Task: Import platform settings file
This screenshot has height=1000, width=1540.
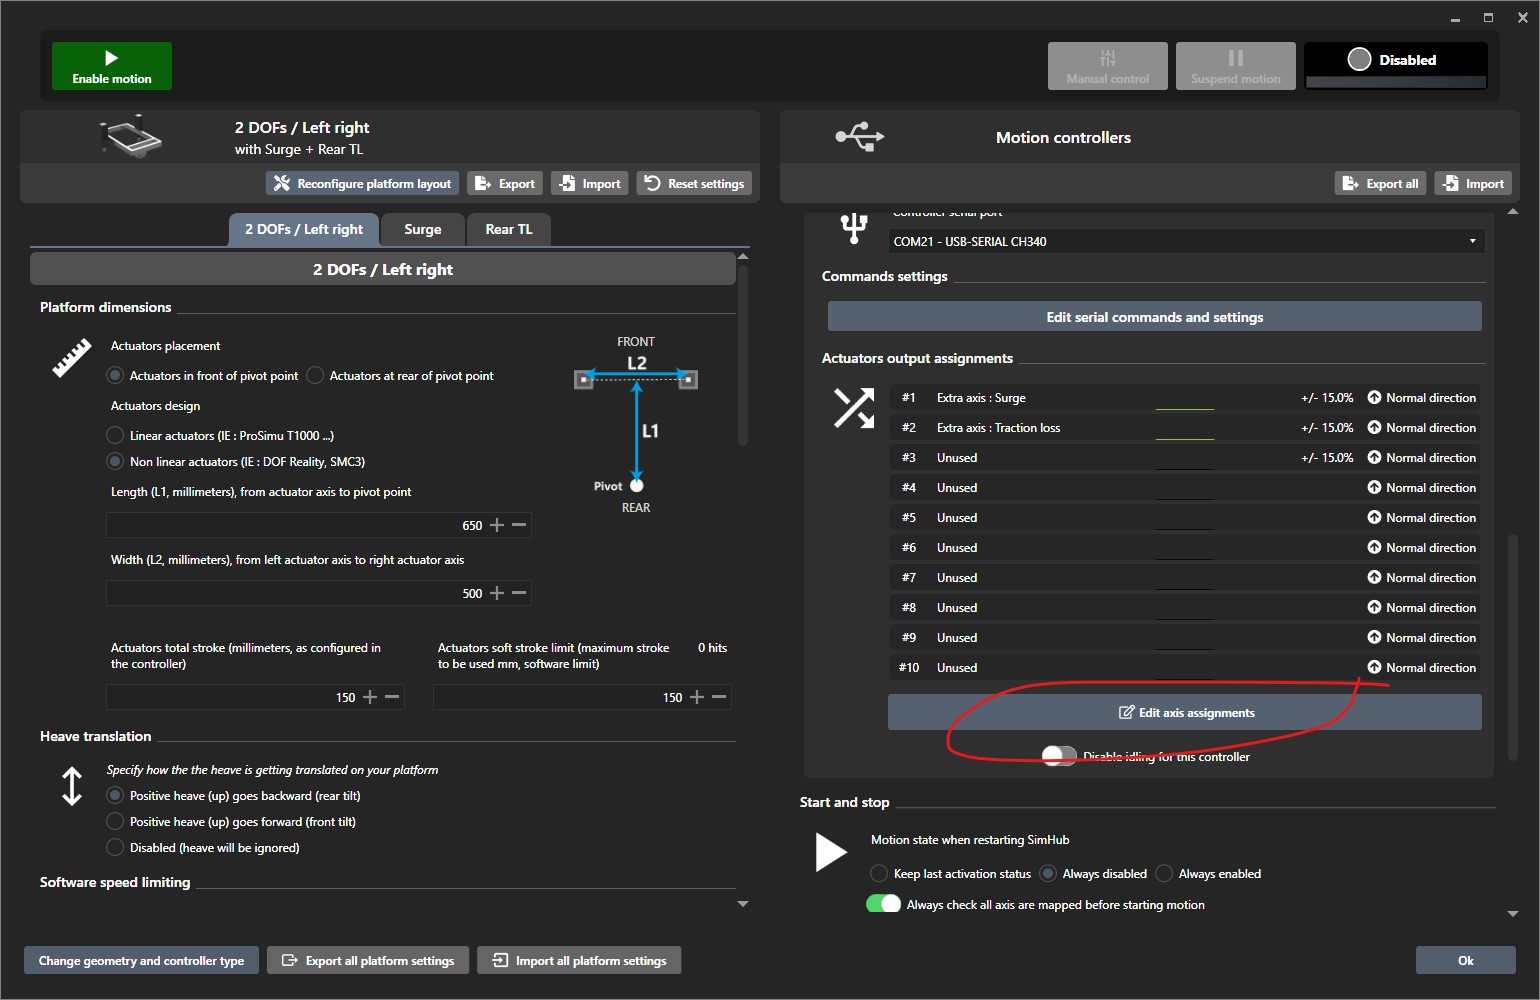Action: tap(590, 183)
